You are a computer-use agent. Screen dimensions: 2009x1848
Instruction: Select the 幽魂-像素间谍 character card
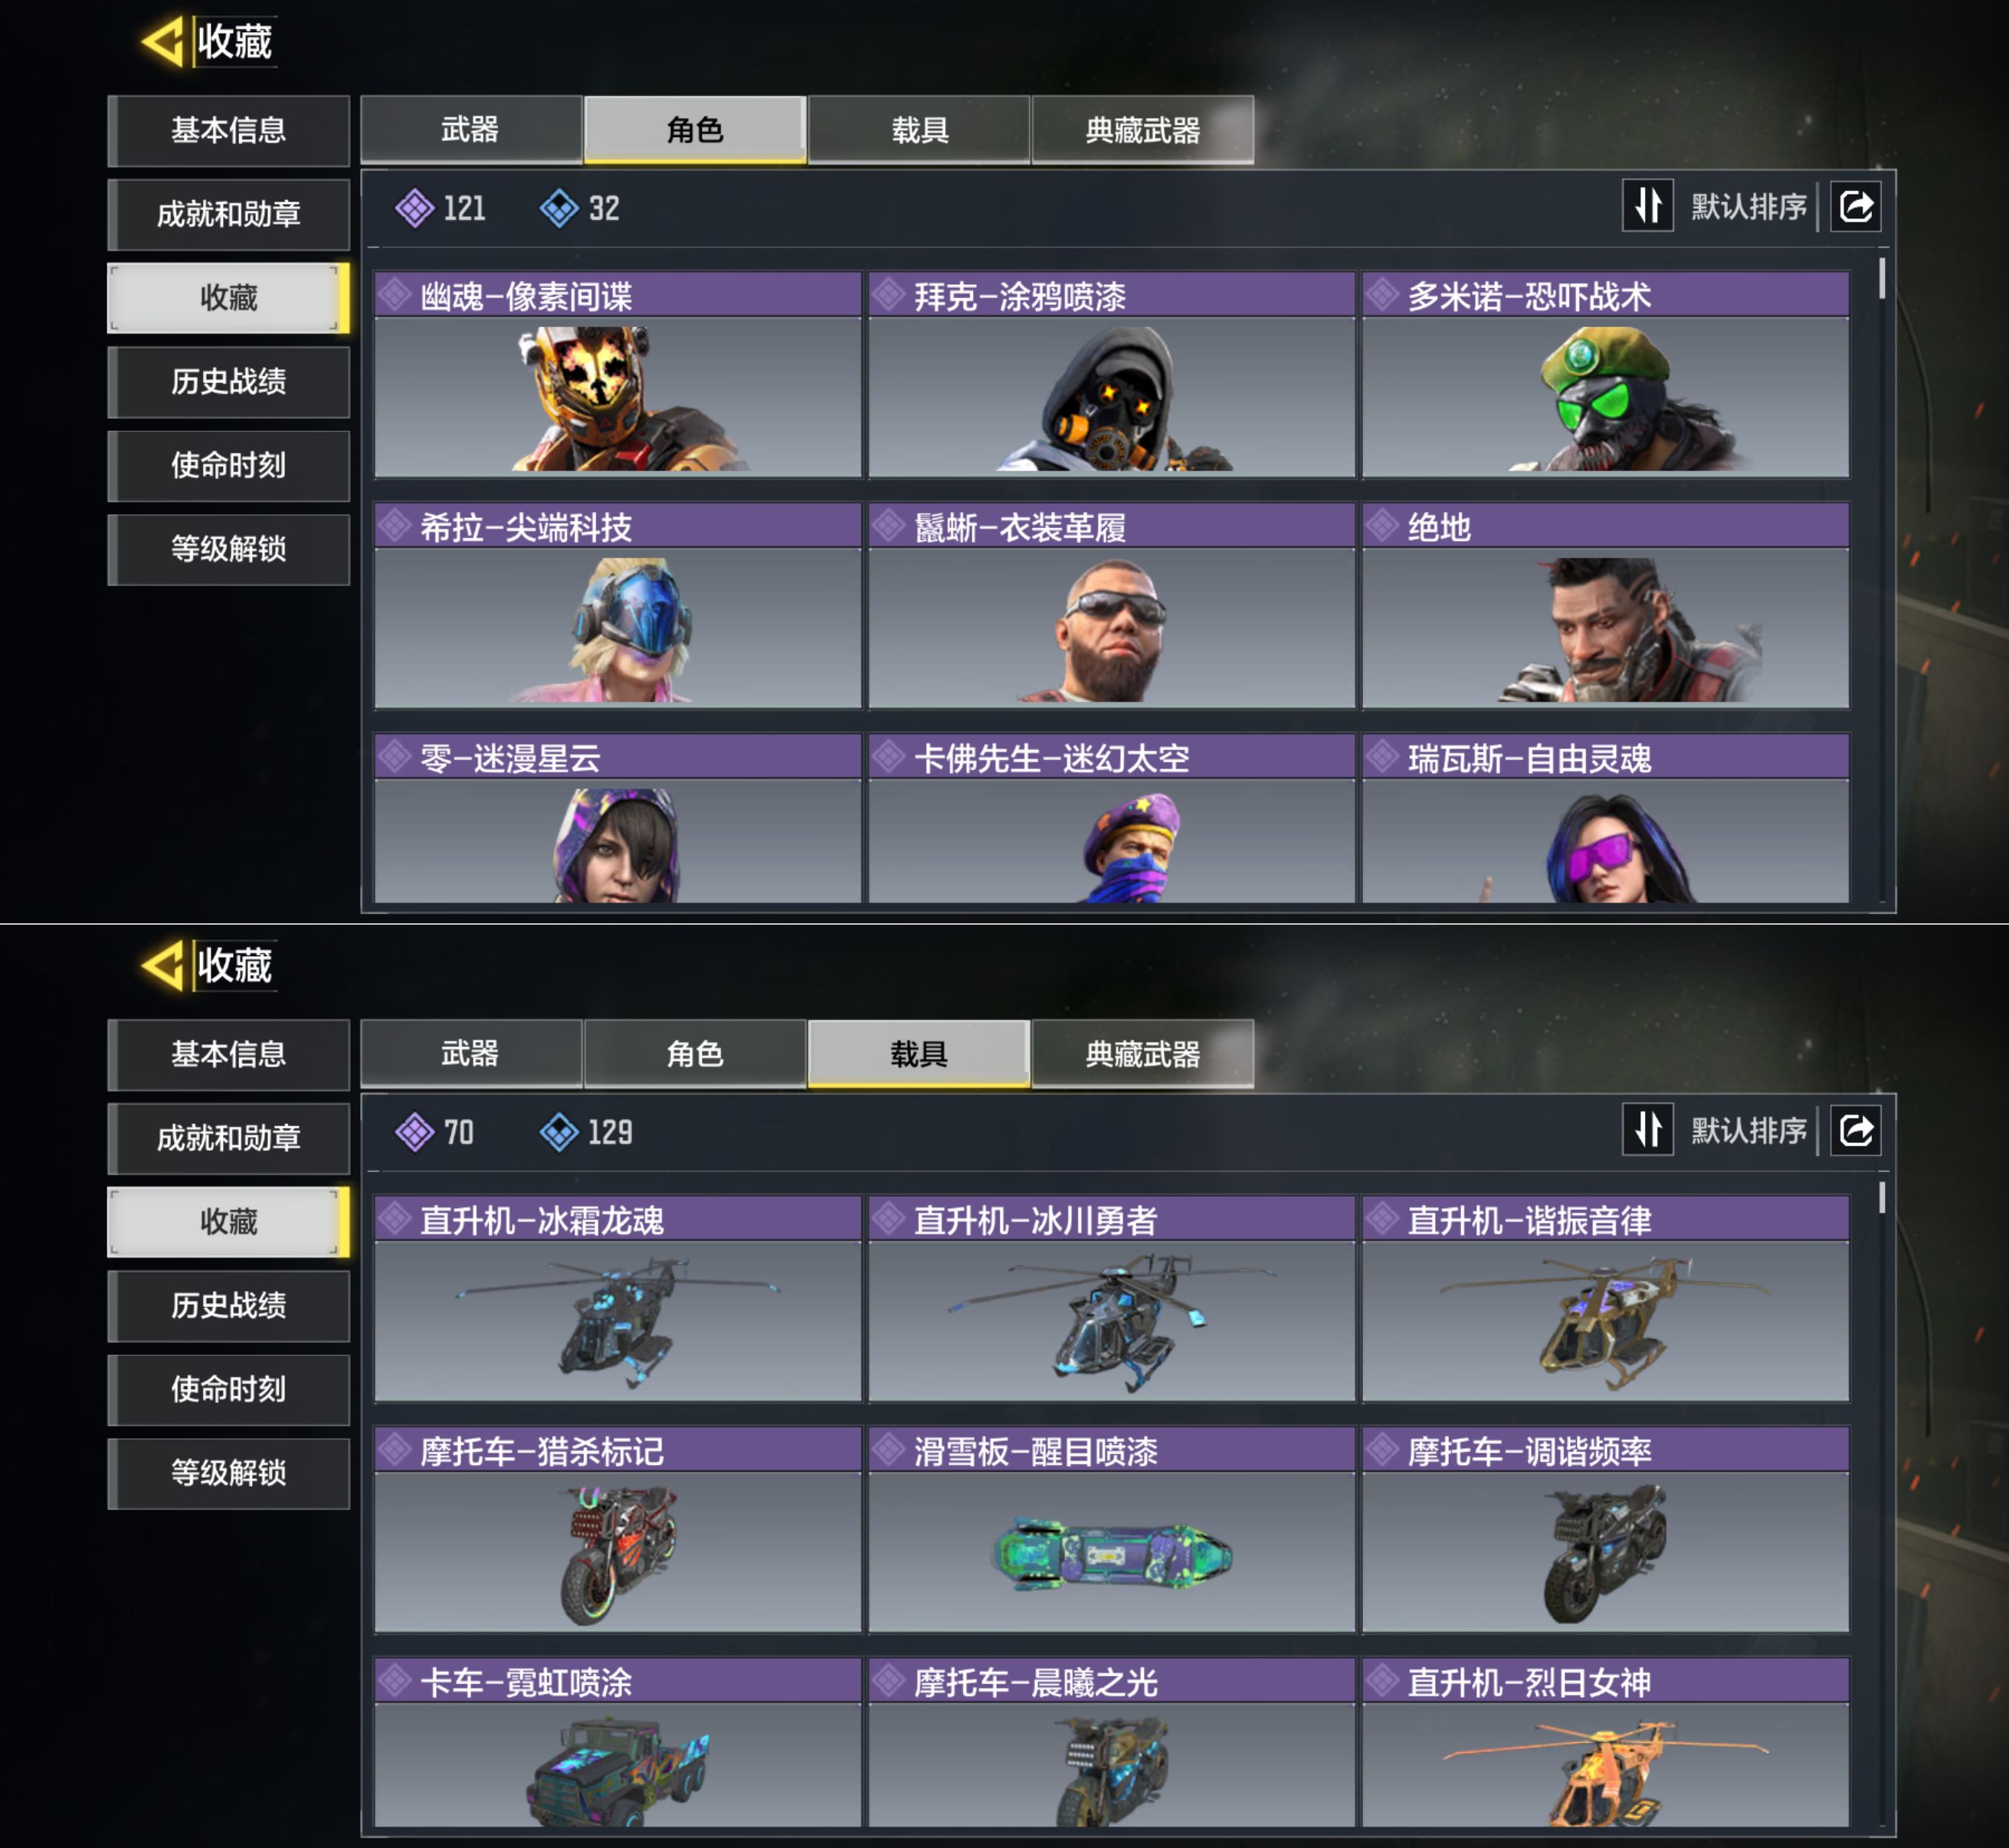click(618, 375)
